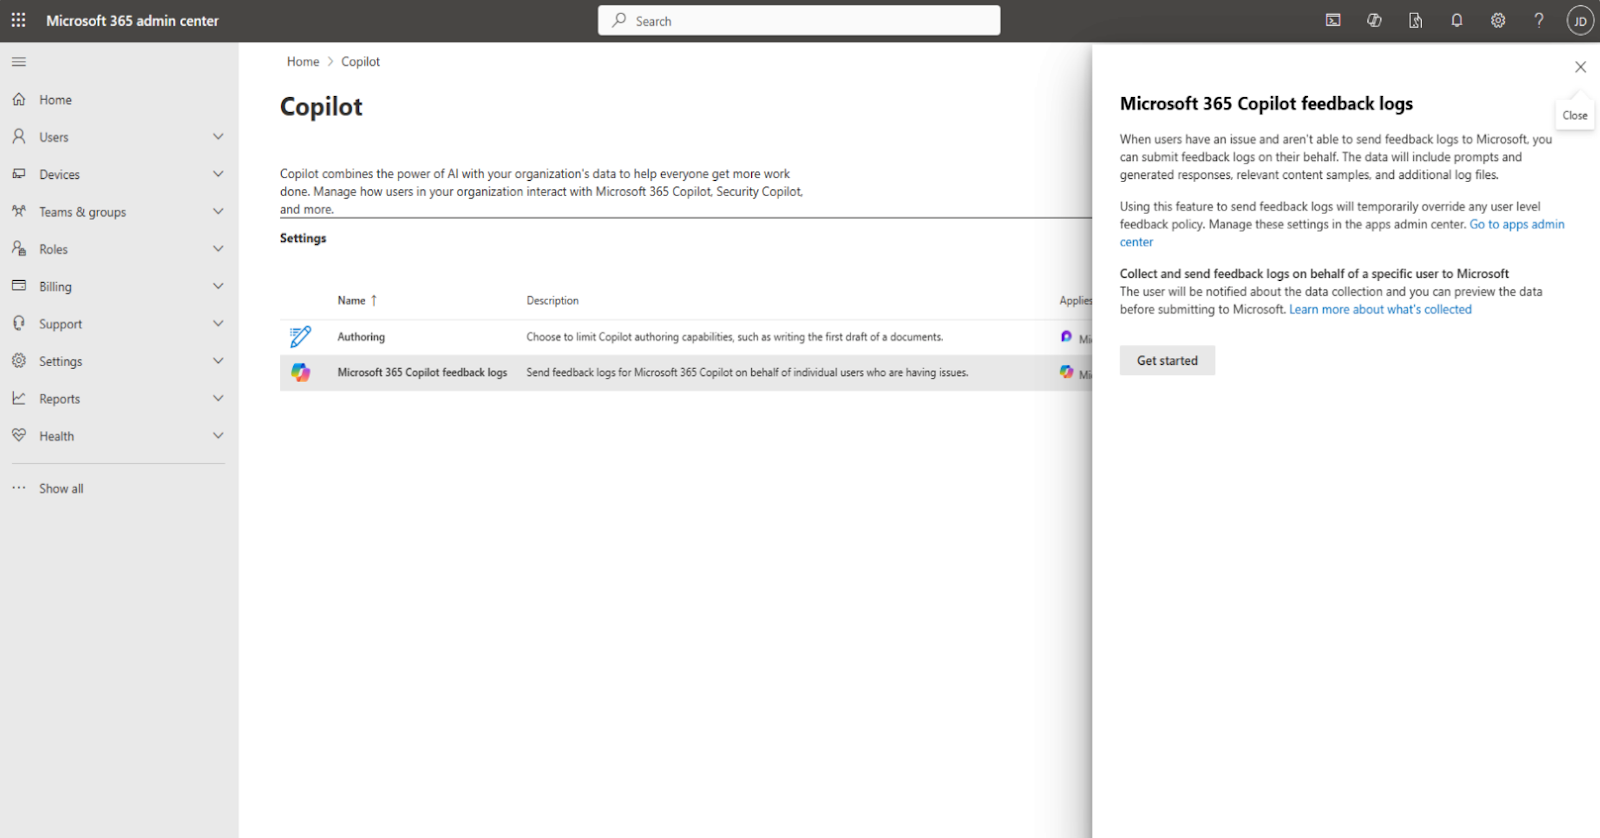Click the Settings gear icon in sidebar
Screen dimensions: 1600x838
click(x=19, y=360)
